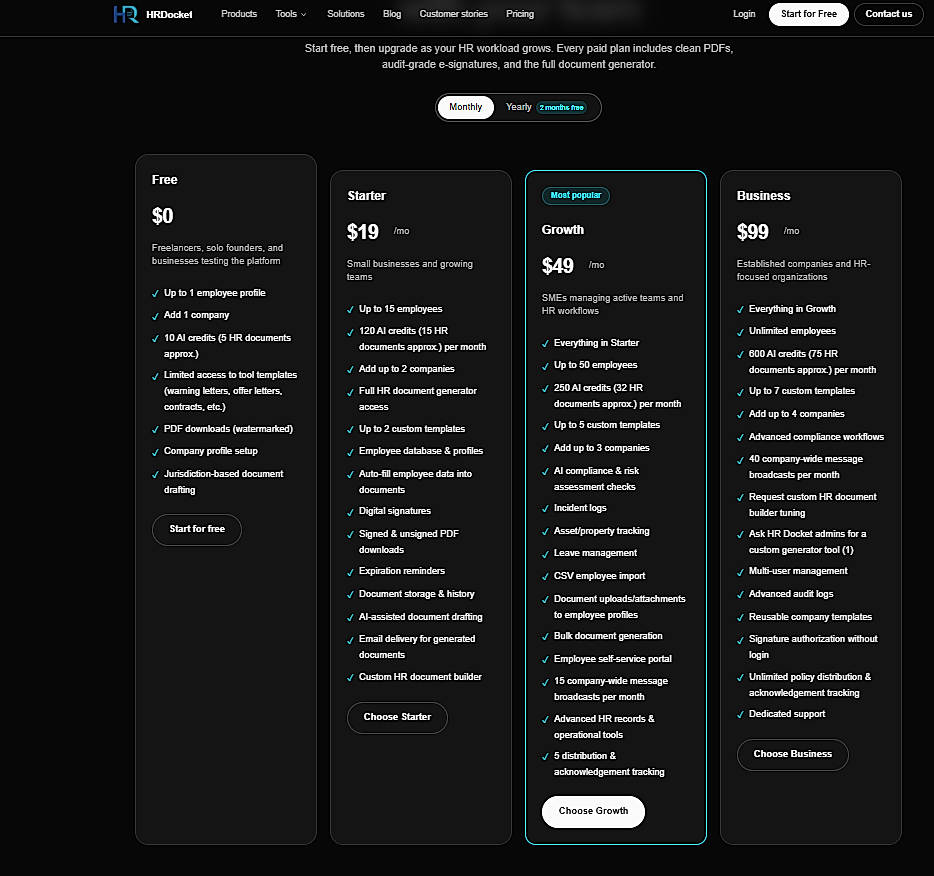Click the Growth plan heading
The width and height of the screenshot is (934, 876).
click(x=563, y=230)
